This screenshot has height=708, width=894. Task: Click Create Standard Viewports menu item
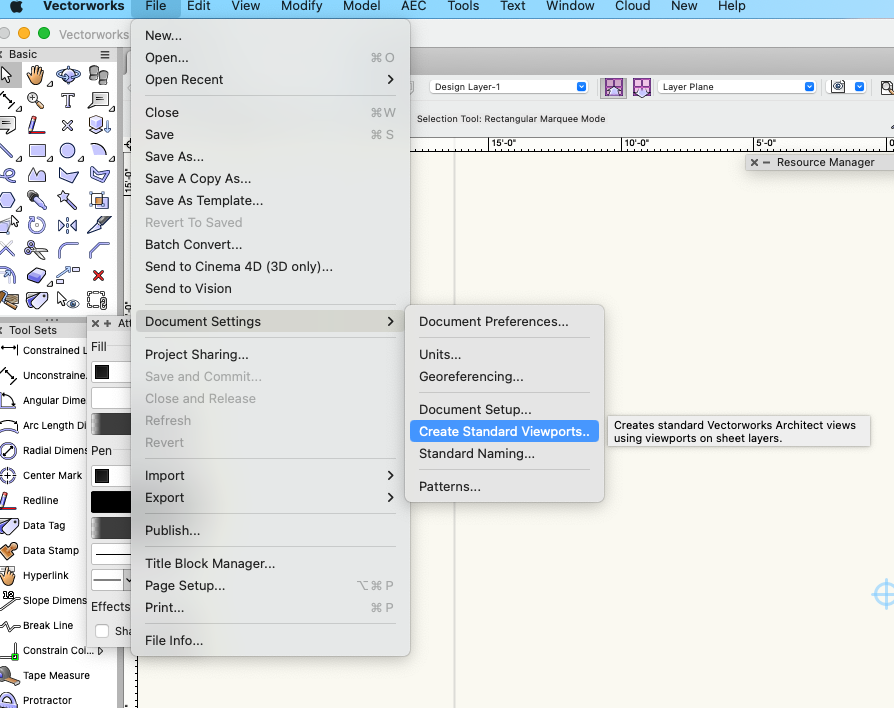(503, 431)
